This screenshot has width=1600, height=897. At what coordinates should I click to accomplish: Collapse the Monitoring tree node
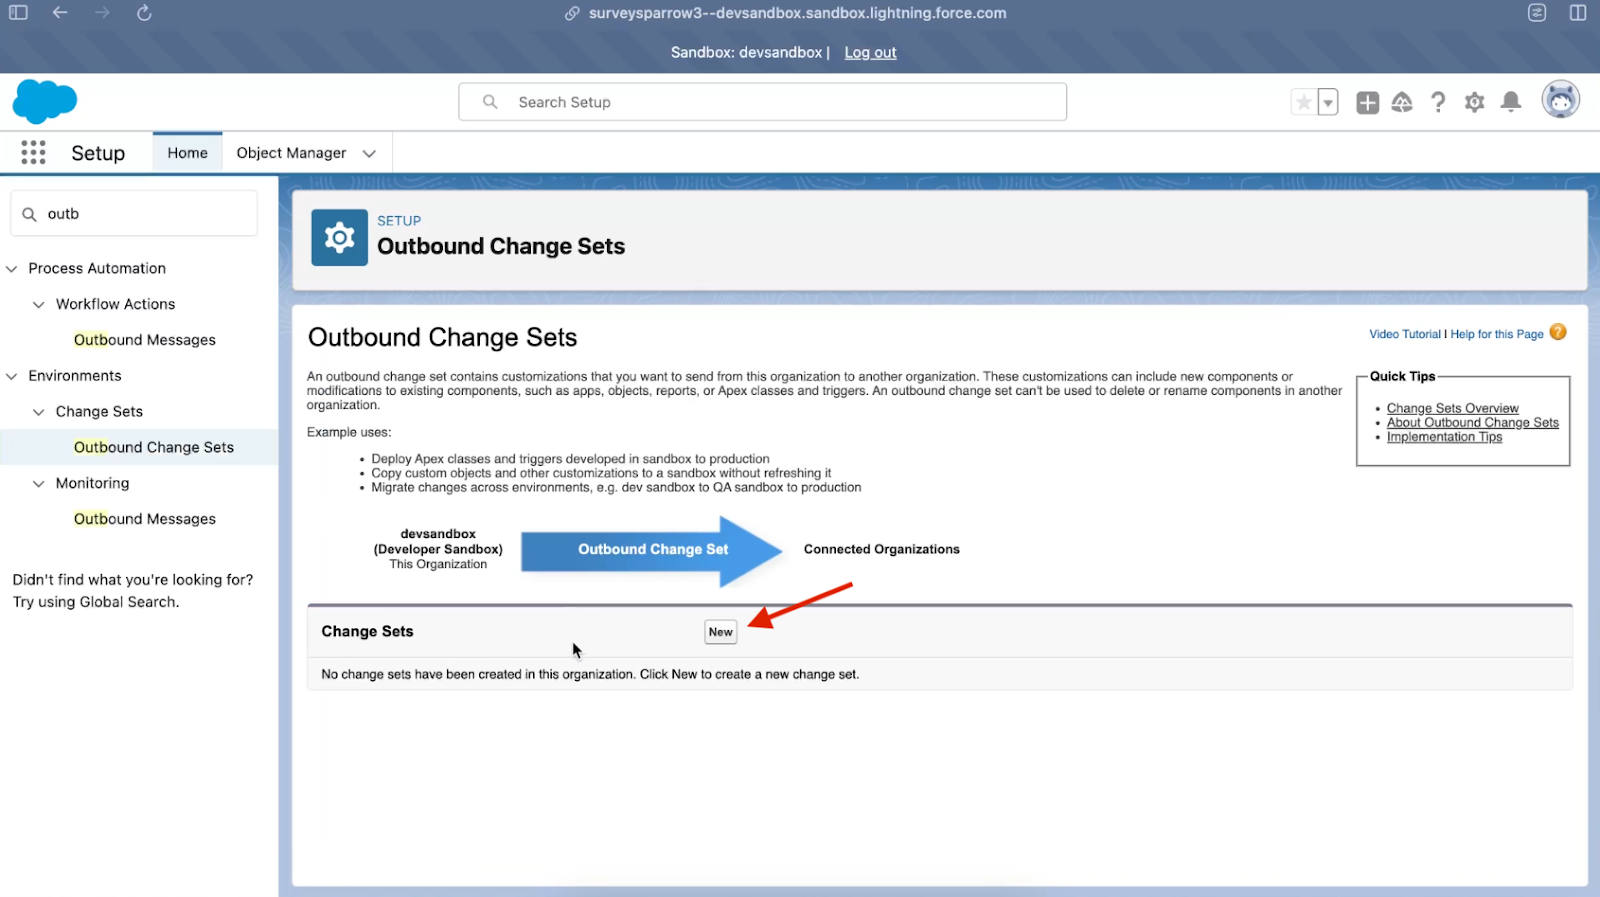pyautogui.click(x=39, y=484)
